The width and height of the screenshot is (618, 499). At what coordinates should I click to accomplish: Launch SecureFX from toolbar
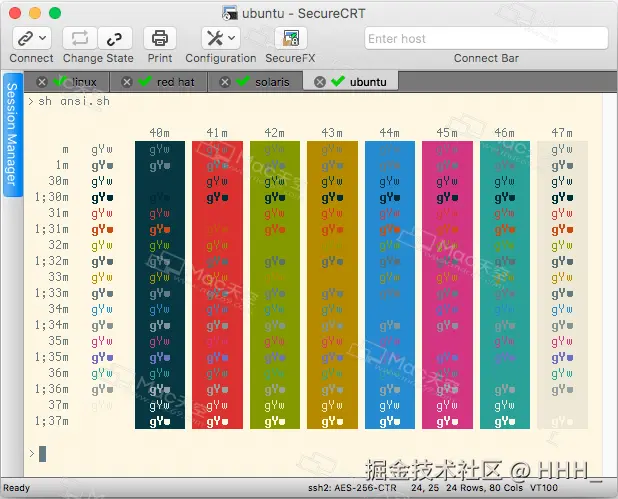(x=290, y=38)
